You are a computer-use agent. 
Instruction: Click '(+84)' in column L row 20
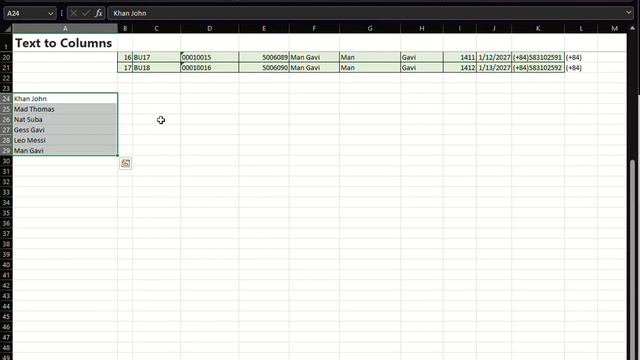tap(581, 57)
